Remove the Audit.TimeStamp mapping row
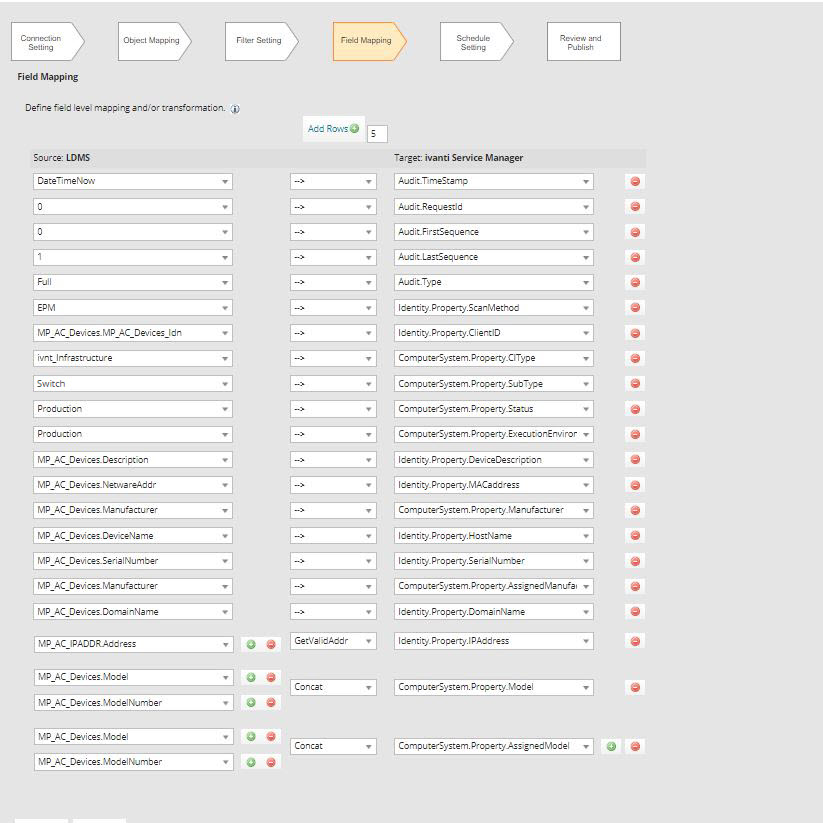Image resolution: width=823 pixels, height=823 pixels. [x=635, y=182]
